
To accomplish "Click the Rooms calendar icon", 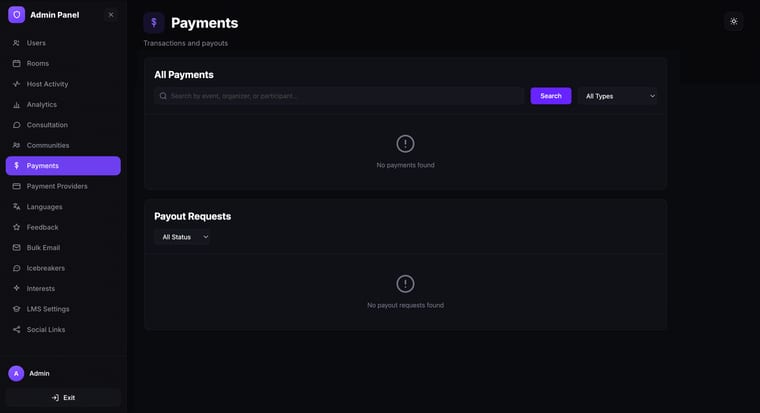I will tap(16, 64).
